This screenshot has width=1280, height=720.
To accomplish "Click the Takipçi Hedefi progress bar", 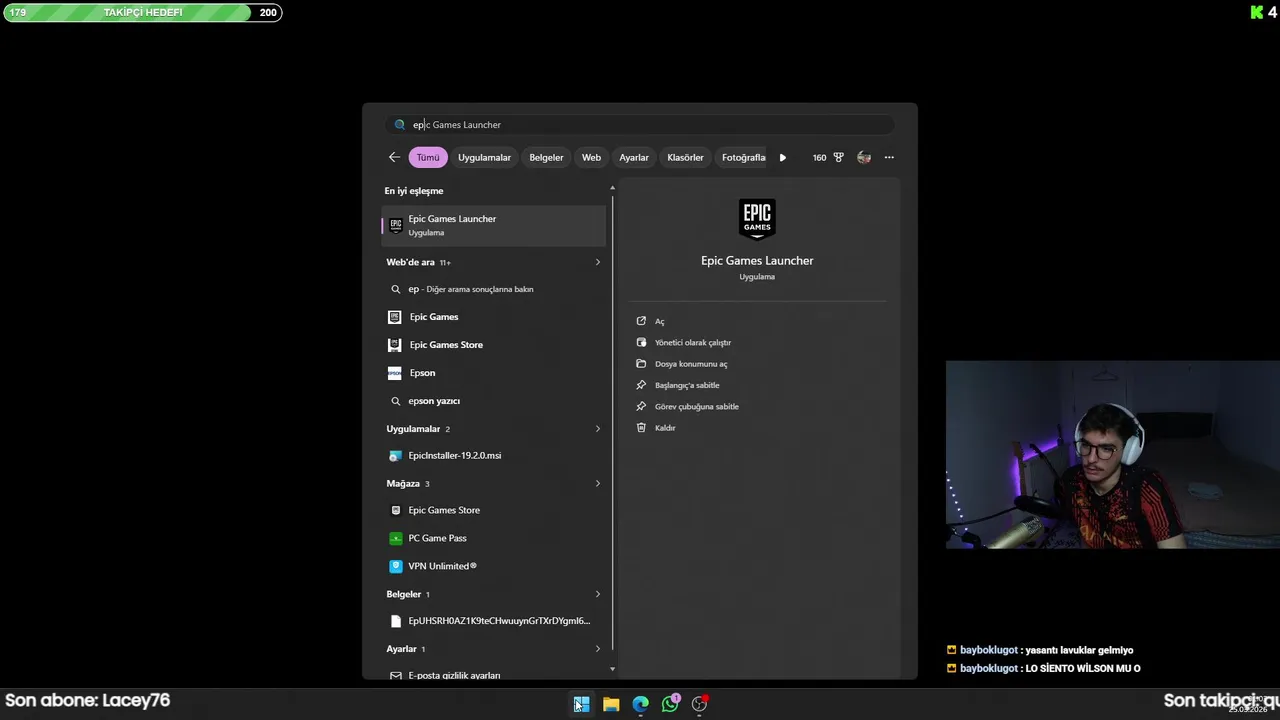I will click(142, 13).
